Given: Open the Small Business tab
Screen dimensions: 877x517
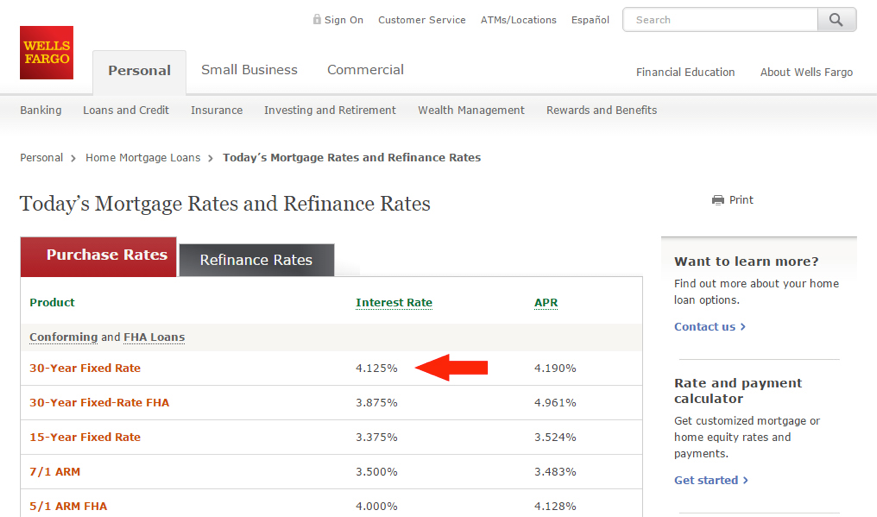Looking at the screenshot, I should click(x=249, y=70).
